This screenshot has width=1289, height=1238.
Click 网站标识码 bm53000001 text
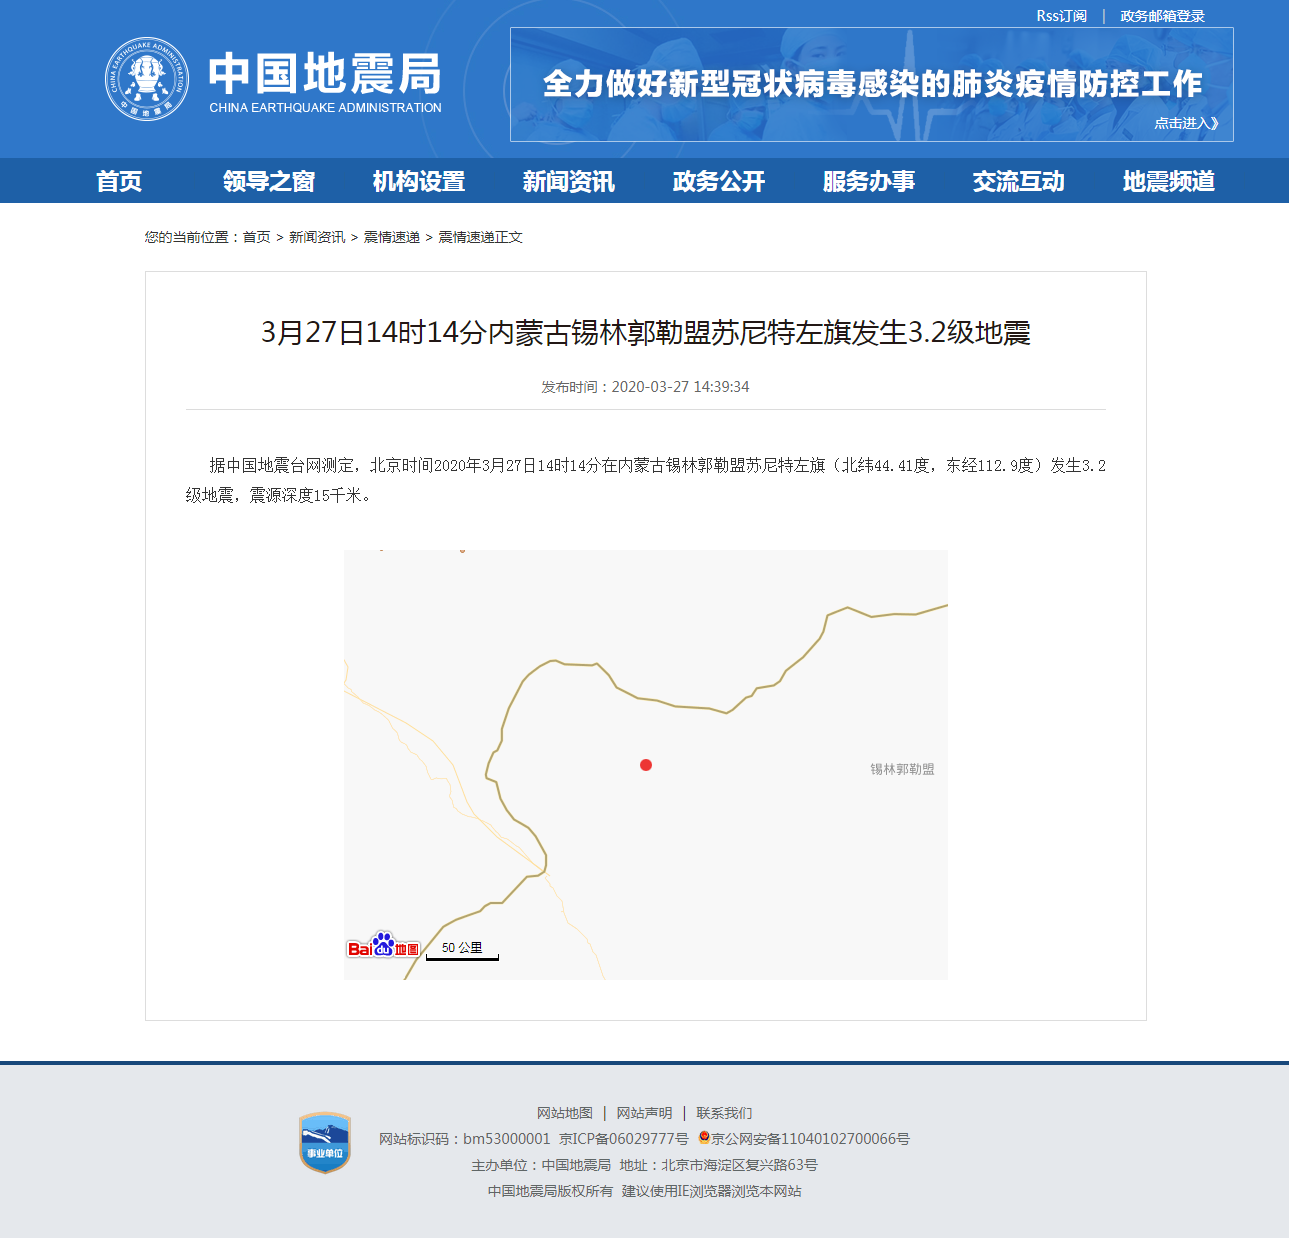pos(465,1139)
